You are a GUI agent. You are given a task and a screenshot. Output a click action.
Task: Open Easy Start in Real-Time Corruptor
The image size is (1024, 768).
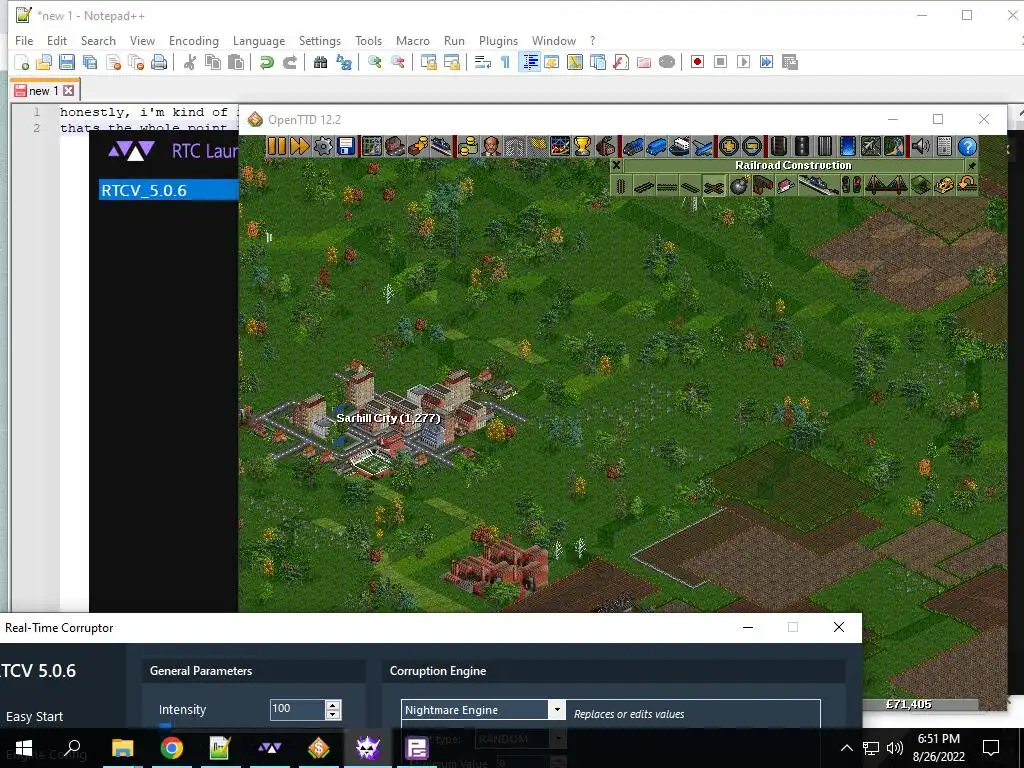pyautogui.click(x=34, y=716)
